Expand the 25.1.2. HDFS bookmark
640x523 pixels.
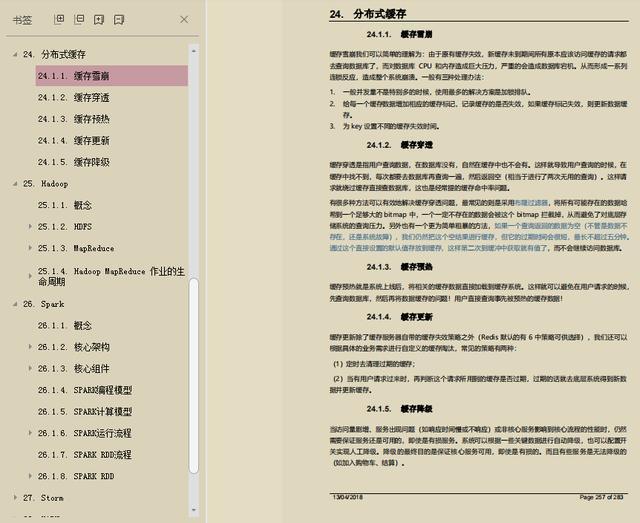[x=30, y=226]
